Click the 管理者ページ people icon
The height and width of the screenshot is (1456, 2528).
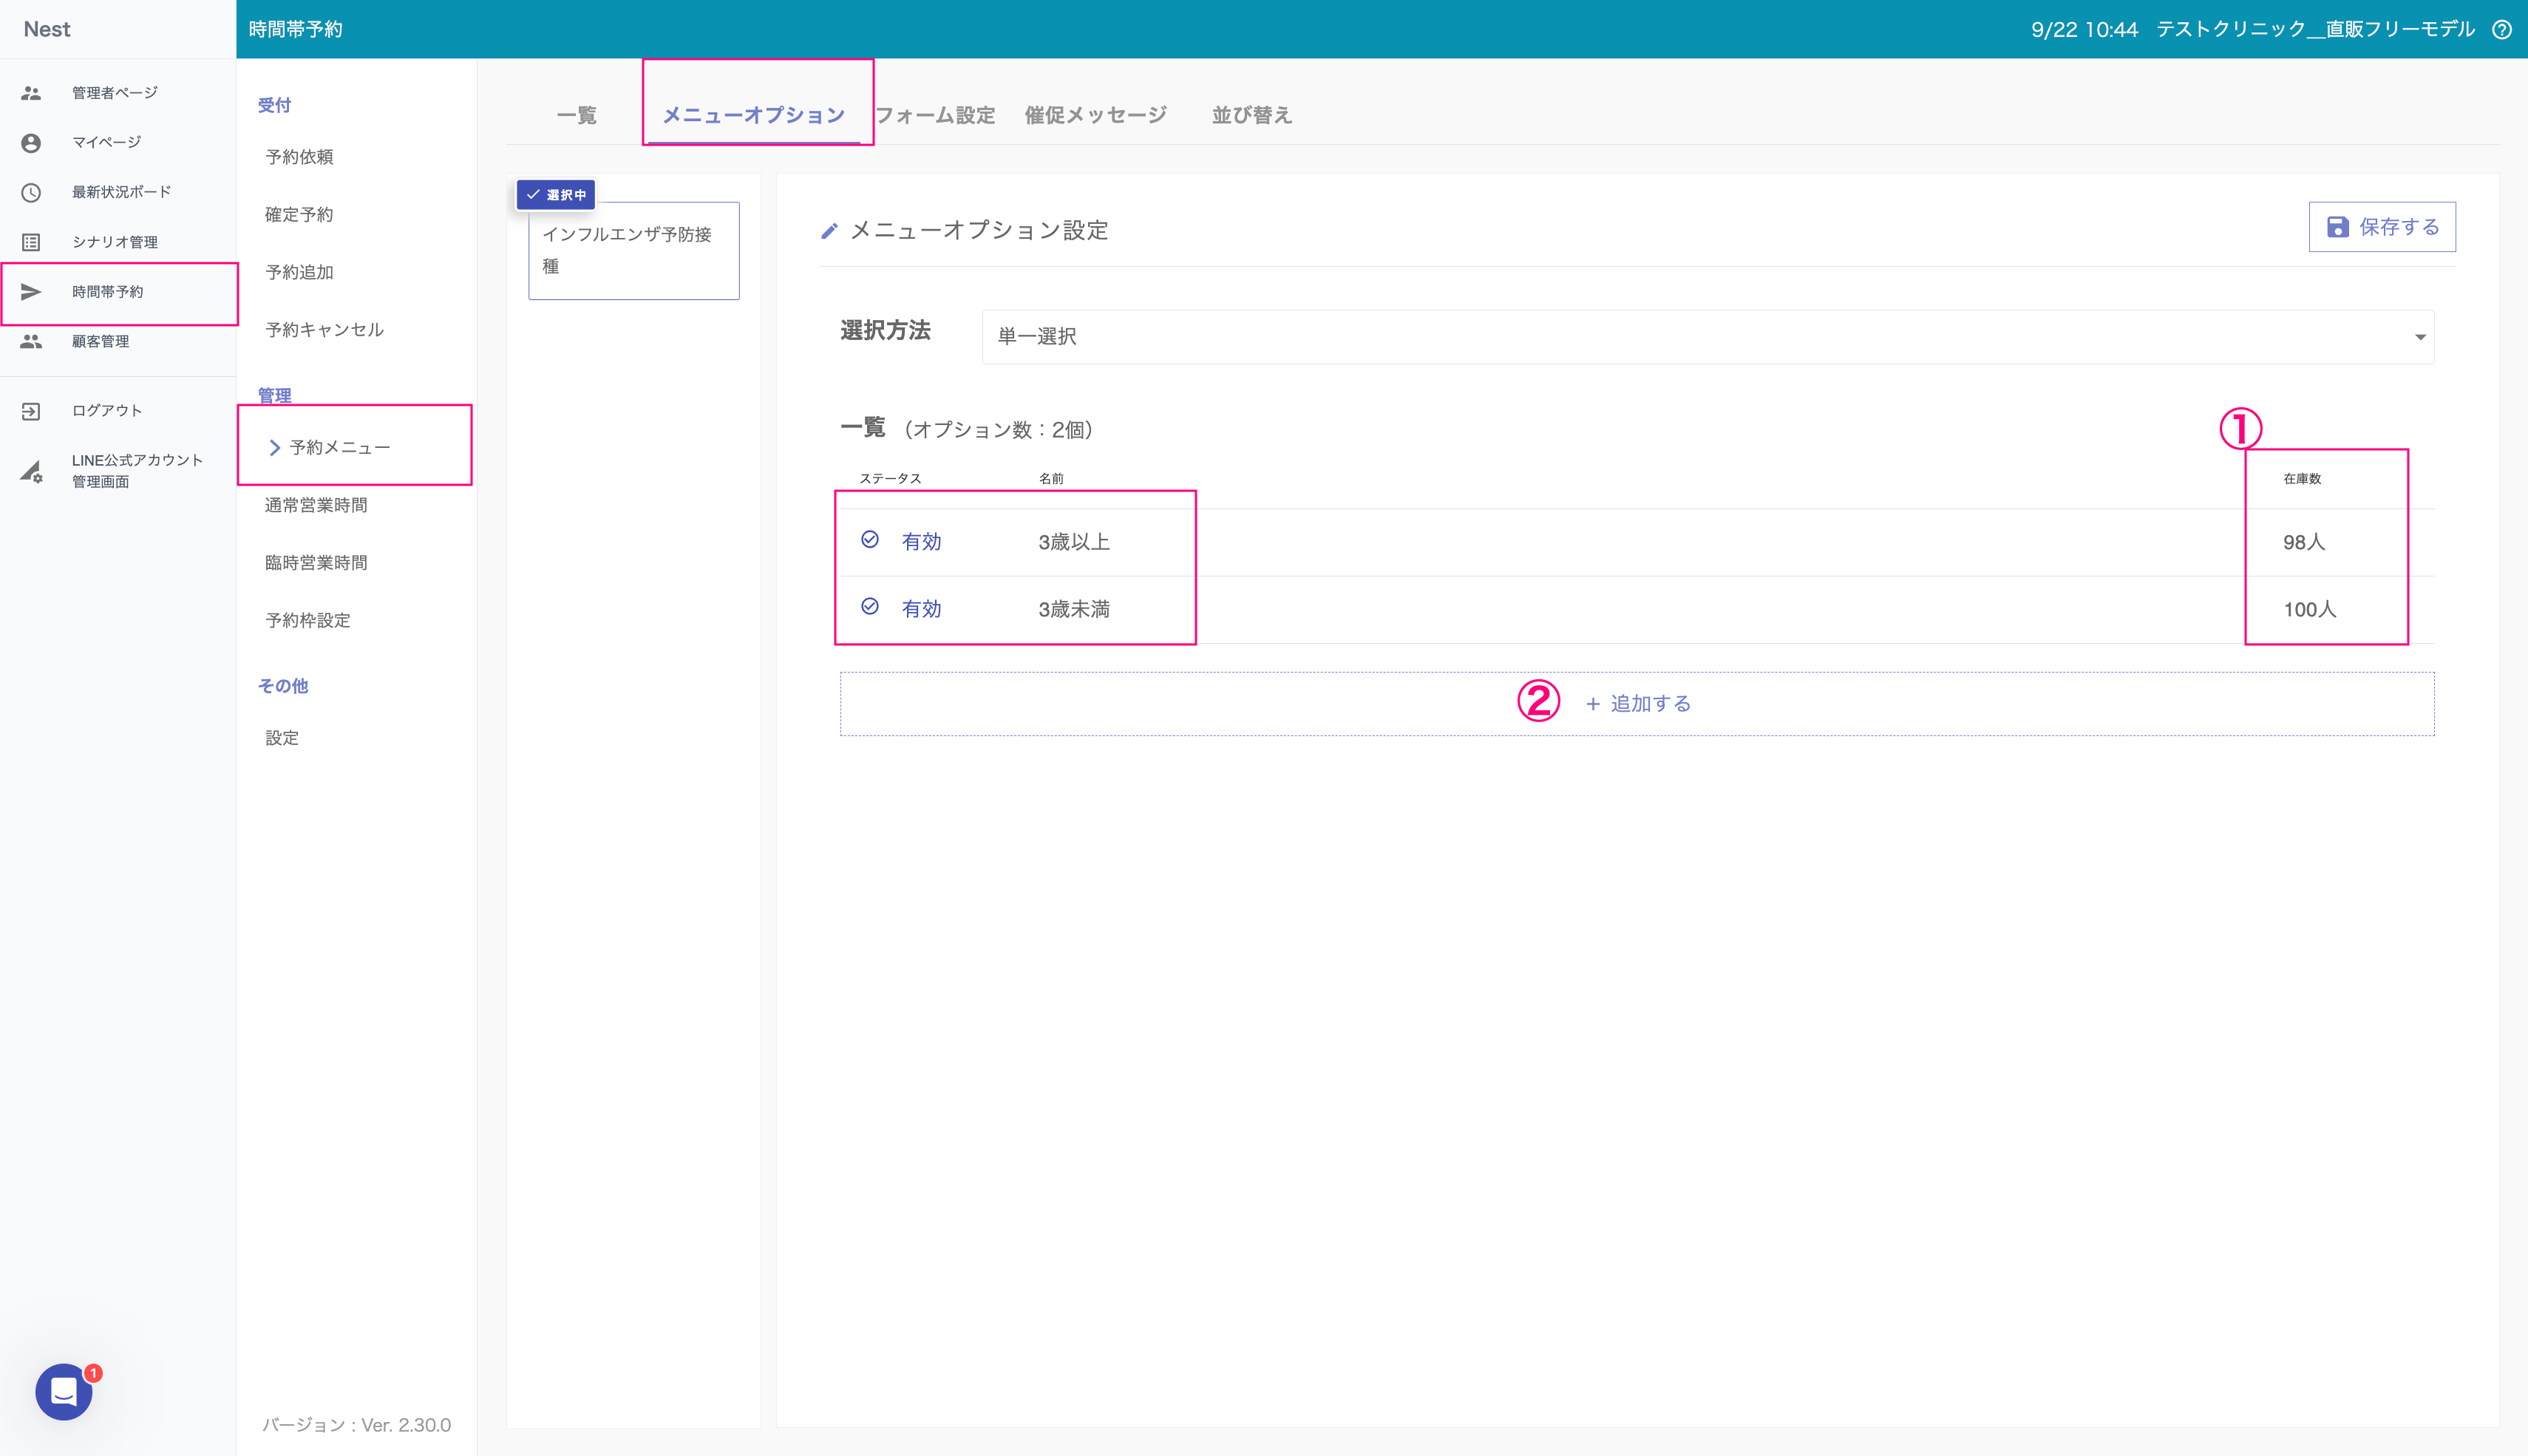[31, 93]
